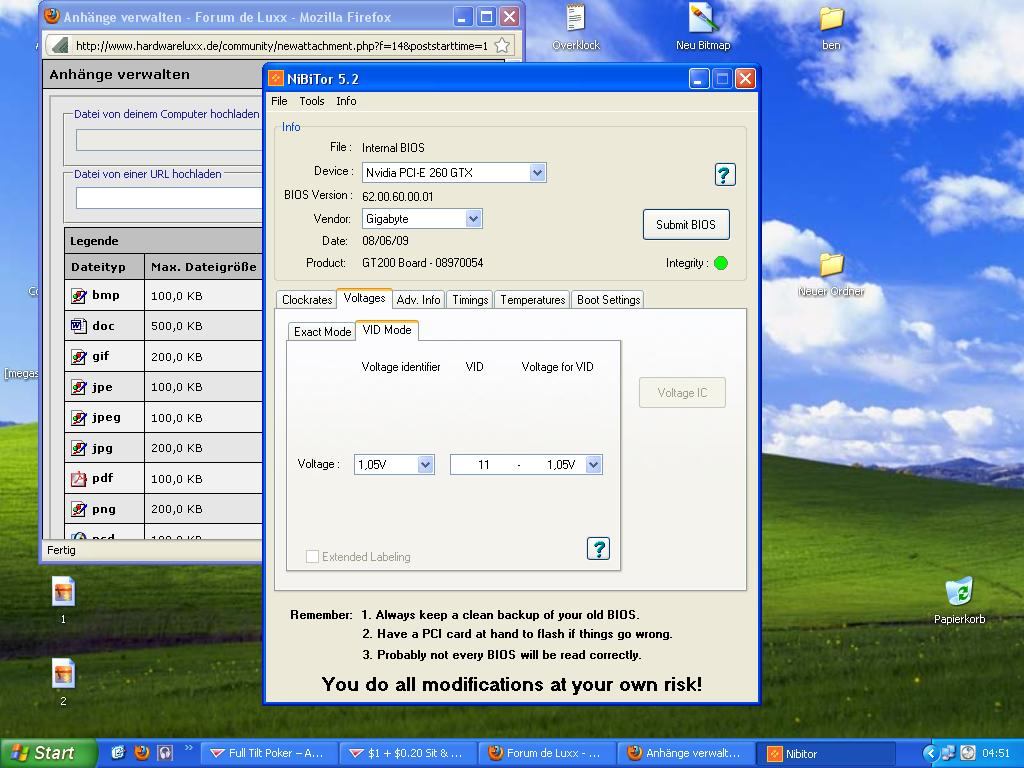Click Firefox quick launch icon in taskbar
This screenshot has height=768, width=1024.
[142, 753]
